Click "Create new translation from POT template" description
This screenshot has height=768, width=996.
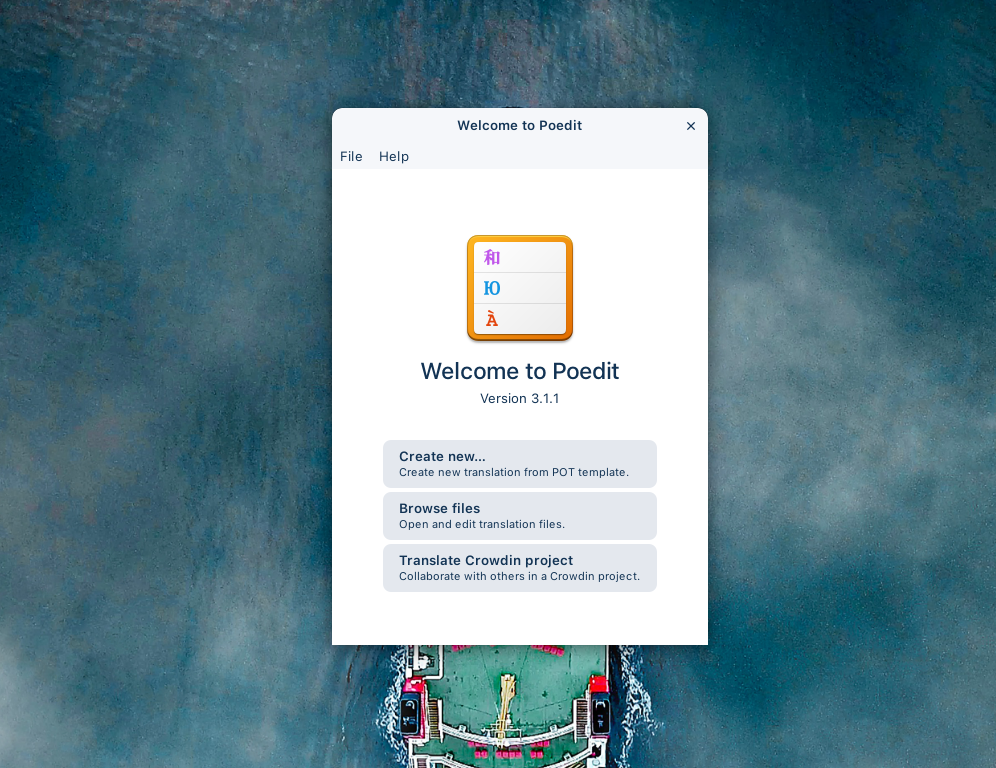[x=513, y=473]
